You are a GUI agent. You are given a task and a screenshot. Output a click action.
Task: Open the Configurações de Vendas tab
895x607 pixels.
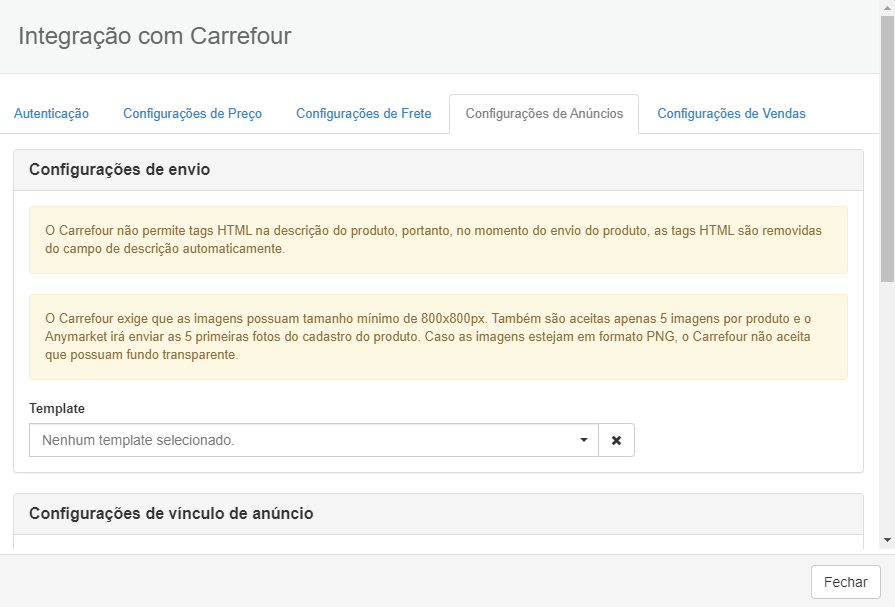[731, 114]
